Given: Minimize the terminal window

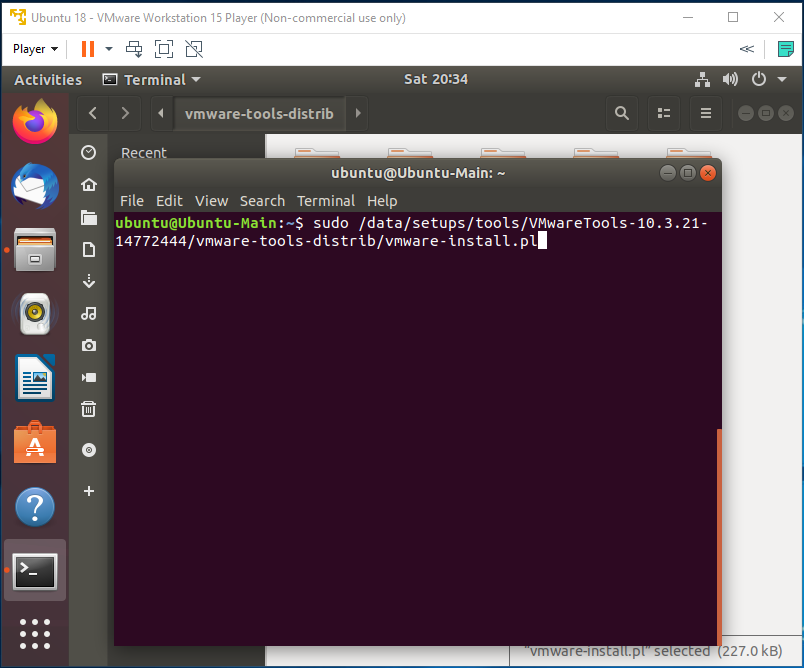Looking at the screenshot, I should click(668, 173).
